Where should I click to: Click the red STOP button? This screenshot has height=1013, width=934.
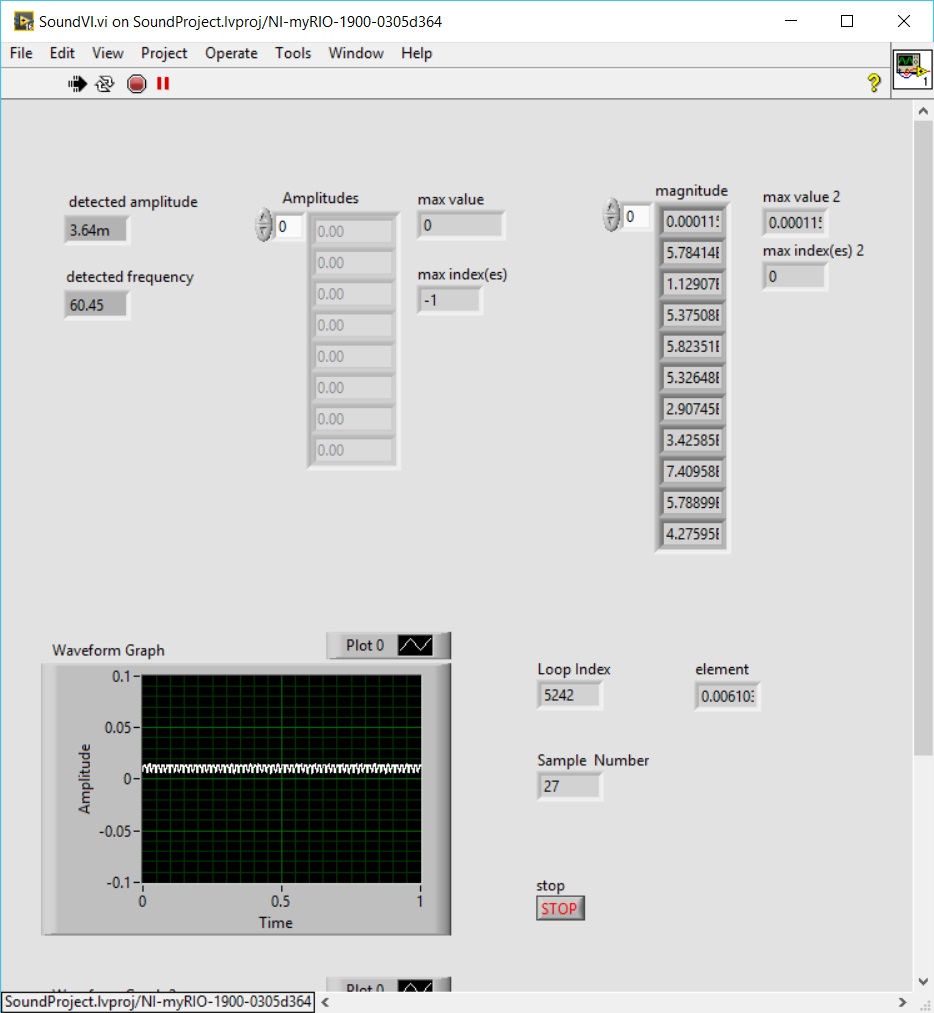tap(560, 908)
